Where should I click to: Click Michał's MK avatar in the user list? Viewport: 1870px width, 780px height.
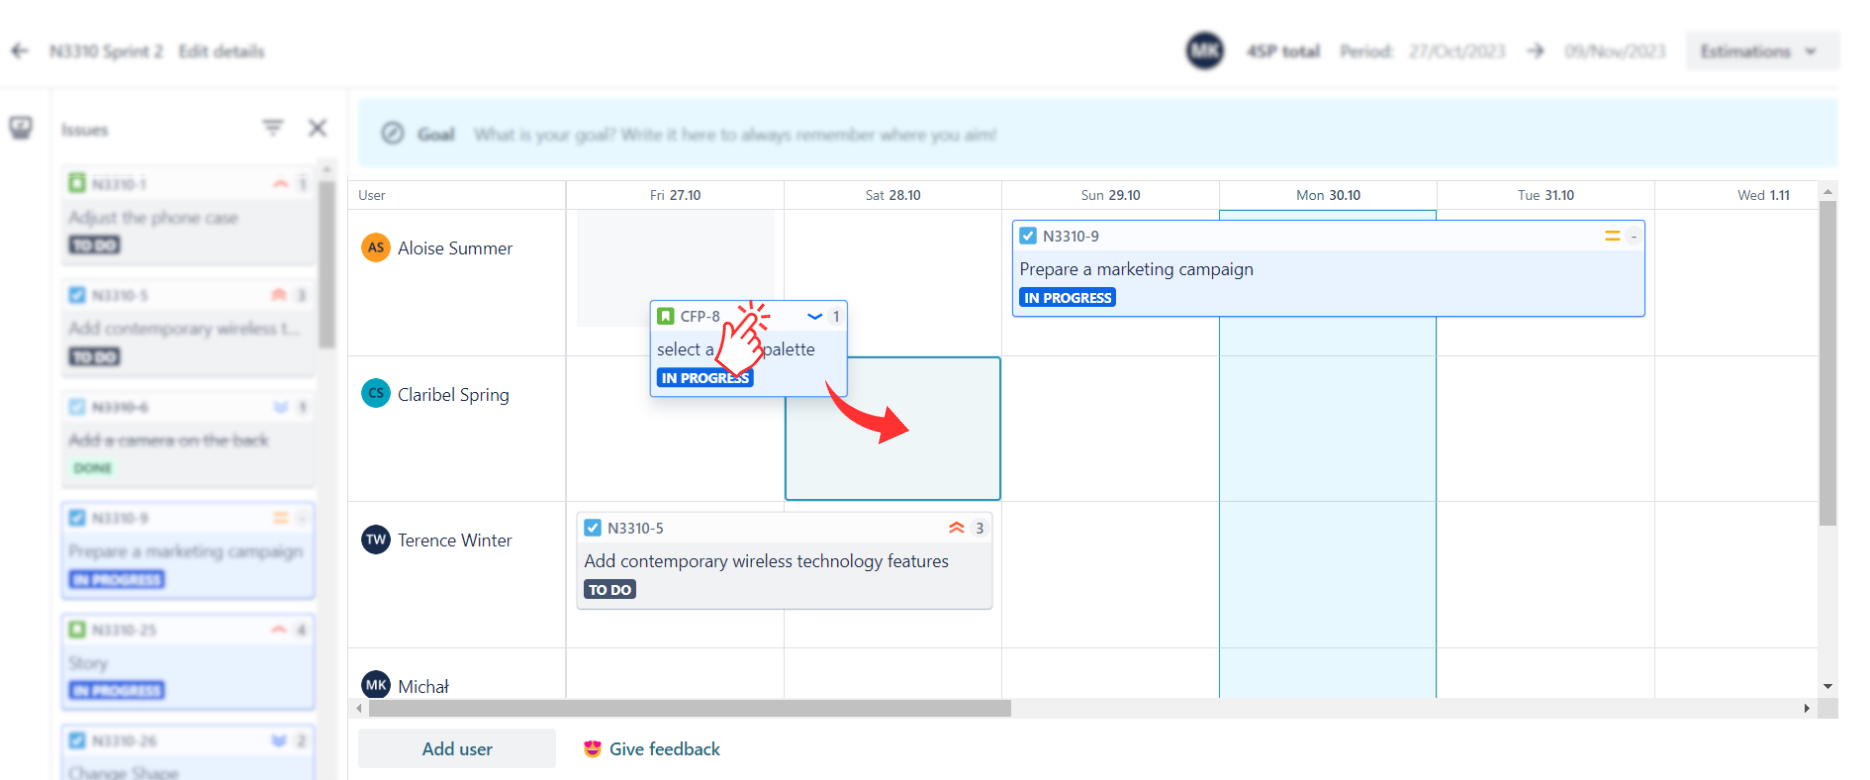click(376, 685)
